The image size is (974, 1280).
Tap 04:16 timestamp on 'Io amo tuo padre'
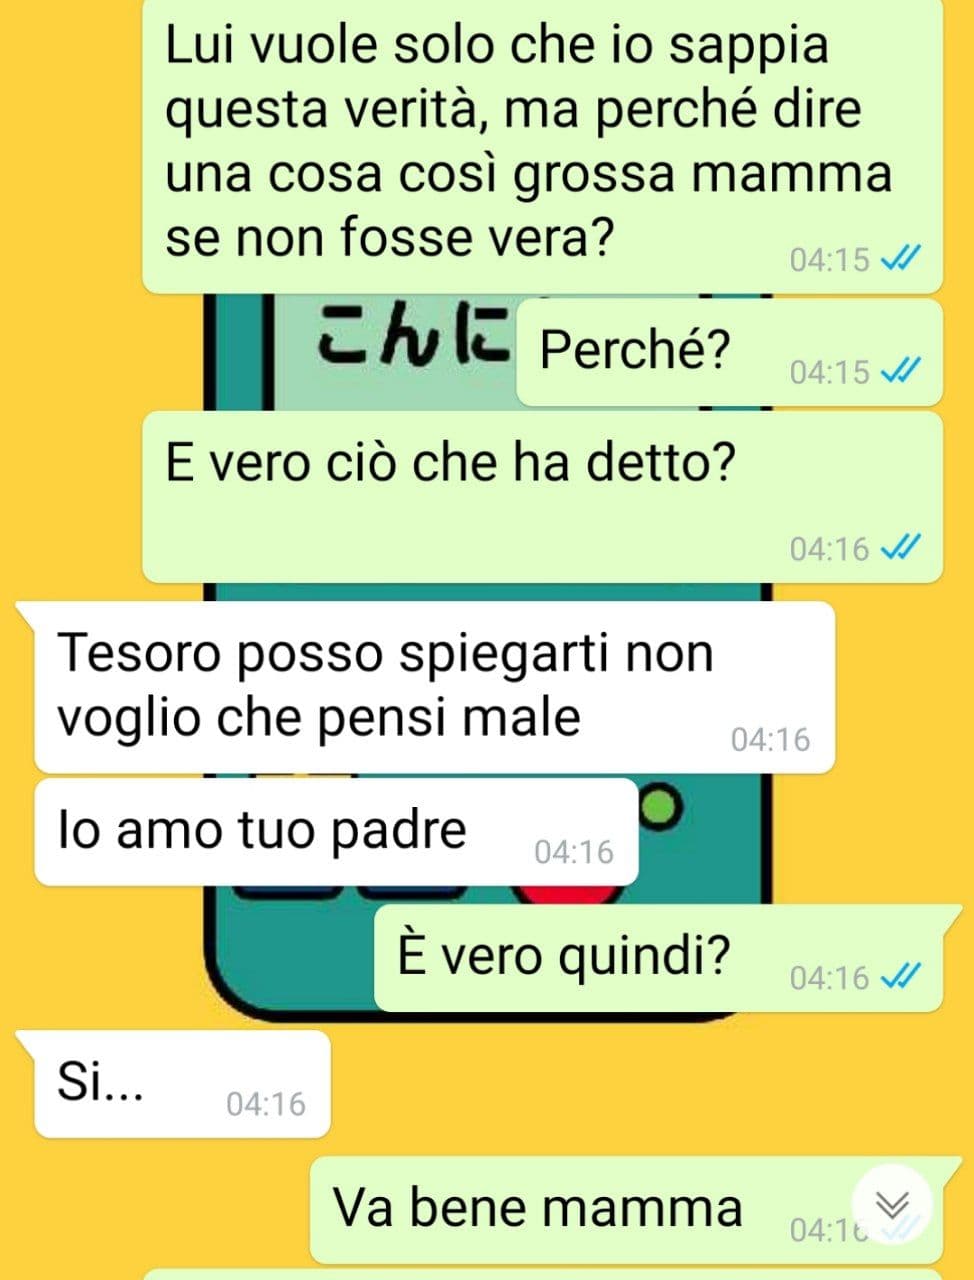(x=574, y=852)
